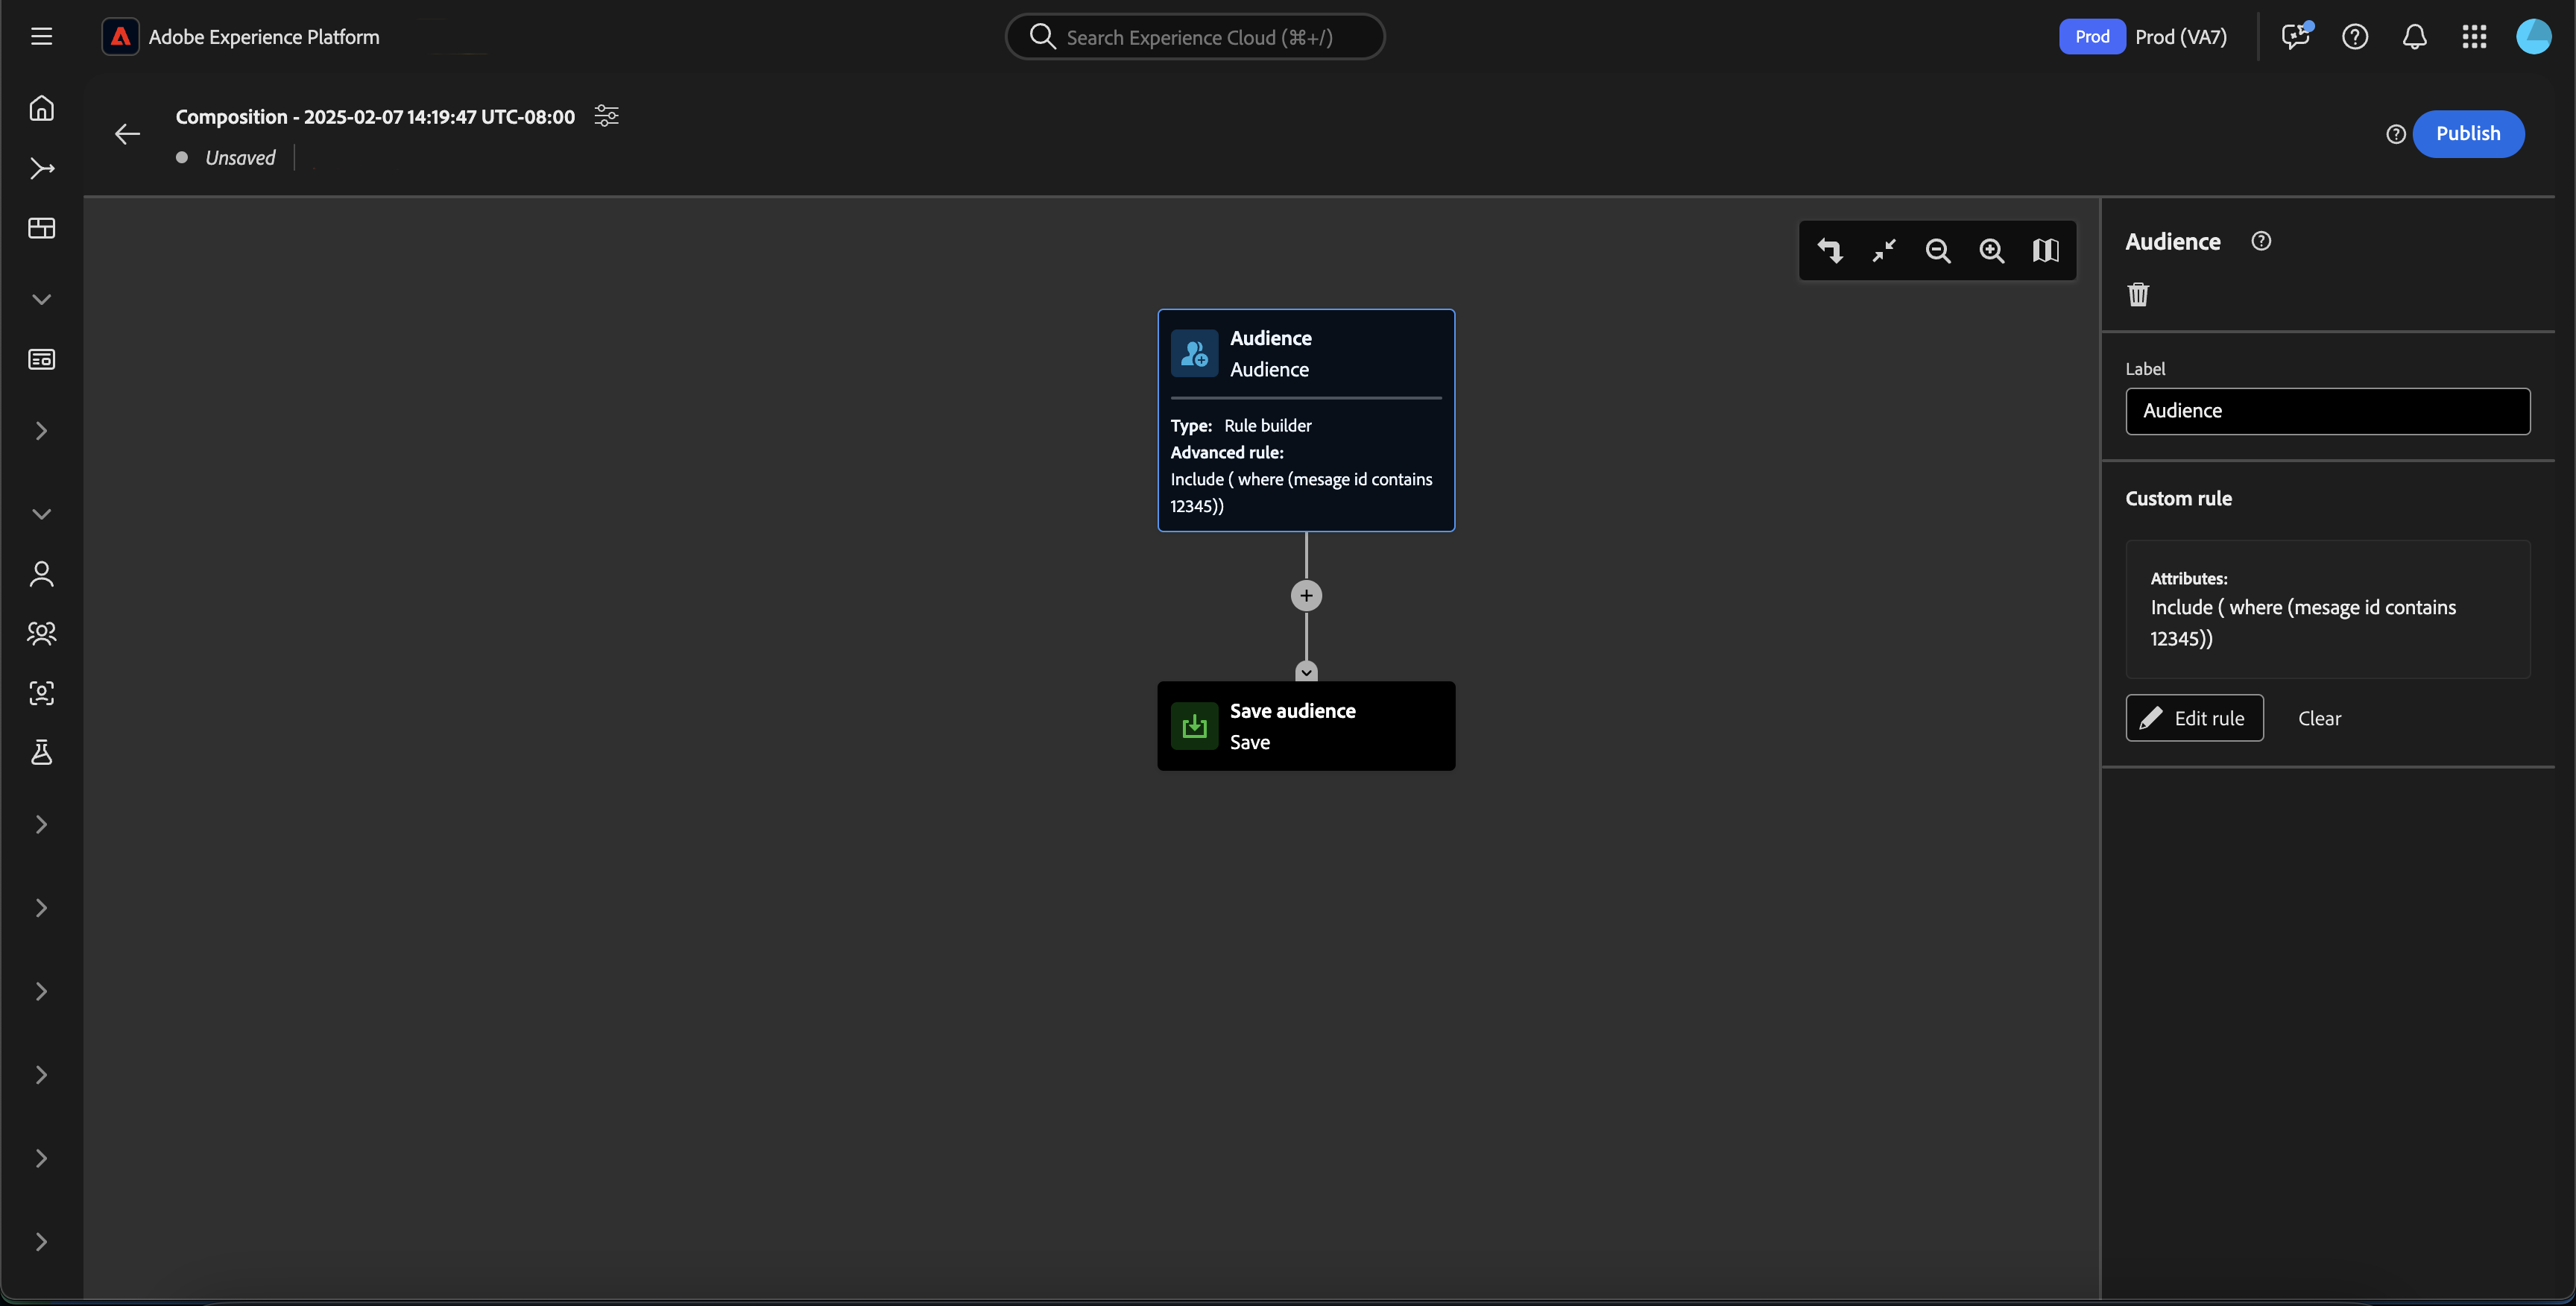
Task: Click the small chevron above Save audience
Action: [1306, 671]
